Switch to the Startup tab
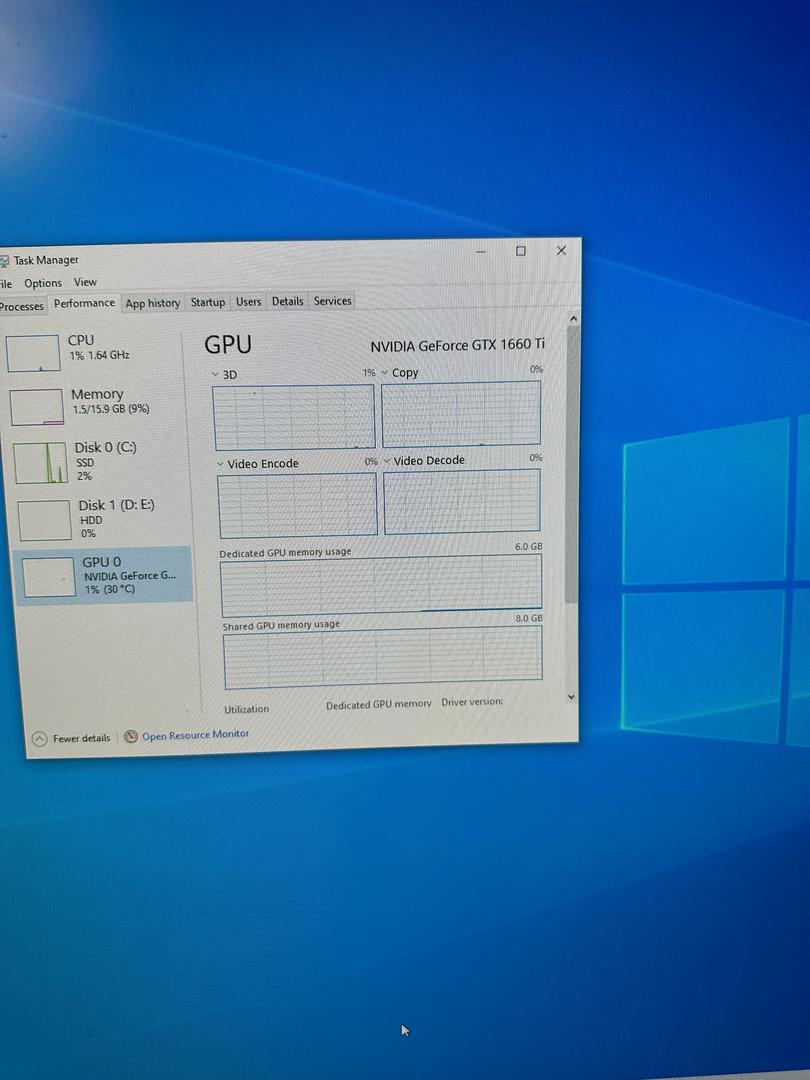The width and height of the screenshot is (810, 1080). 208,302
